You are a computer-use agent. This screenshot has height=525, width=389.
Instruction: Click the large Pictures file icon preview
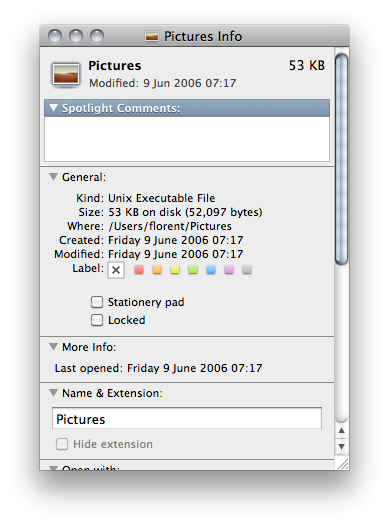pos(66,74)
